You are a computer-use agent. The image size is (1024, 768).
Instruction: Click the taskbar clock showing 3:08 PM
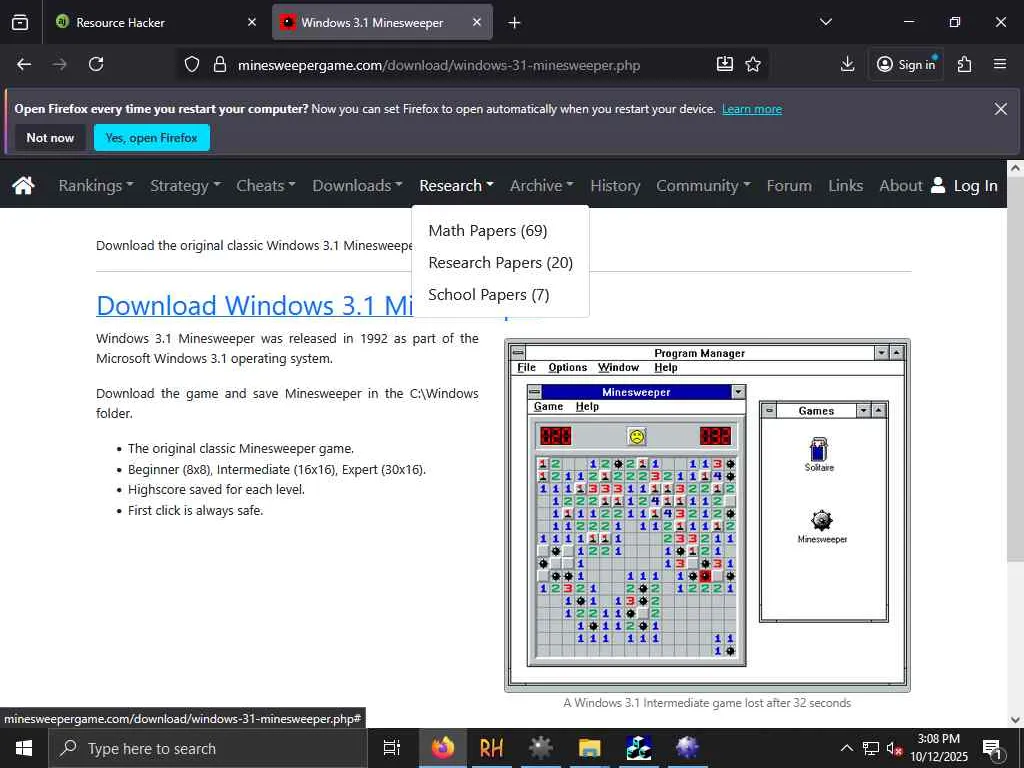(939, 748)
